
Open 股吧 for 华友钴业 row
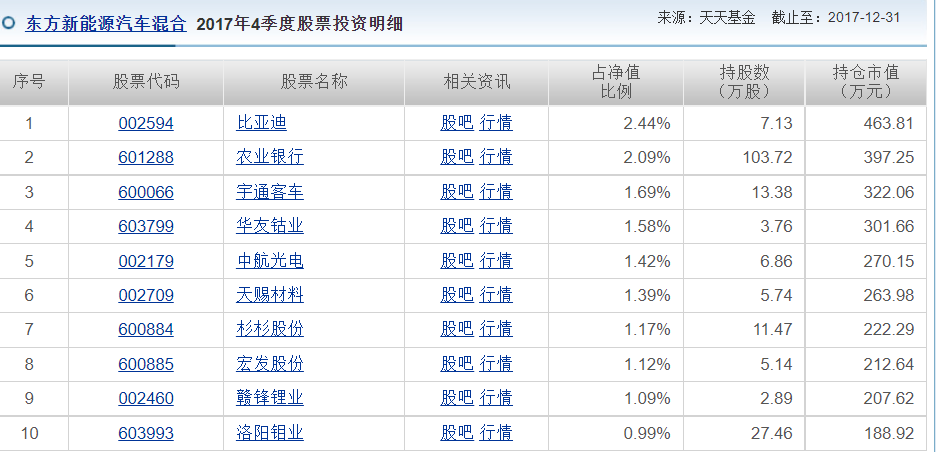coord(457,226)
